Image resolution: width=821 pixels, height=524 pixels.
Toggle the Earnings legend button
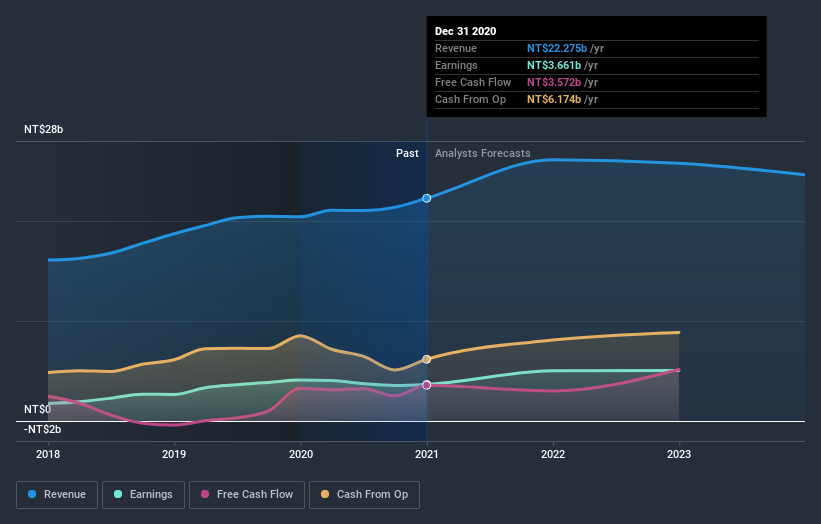[x=143, y=495]
